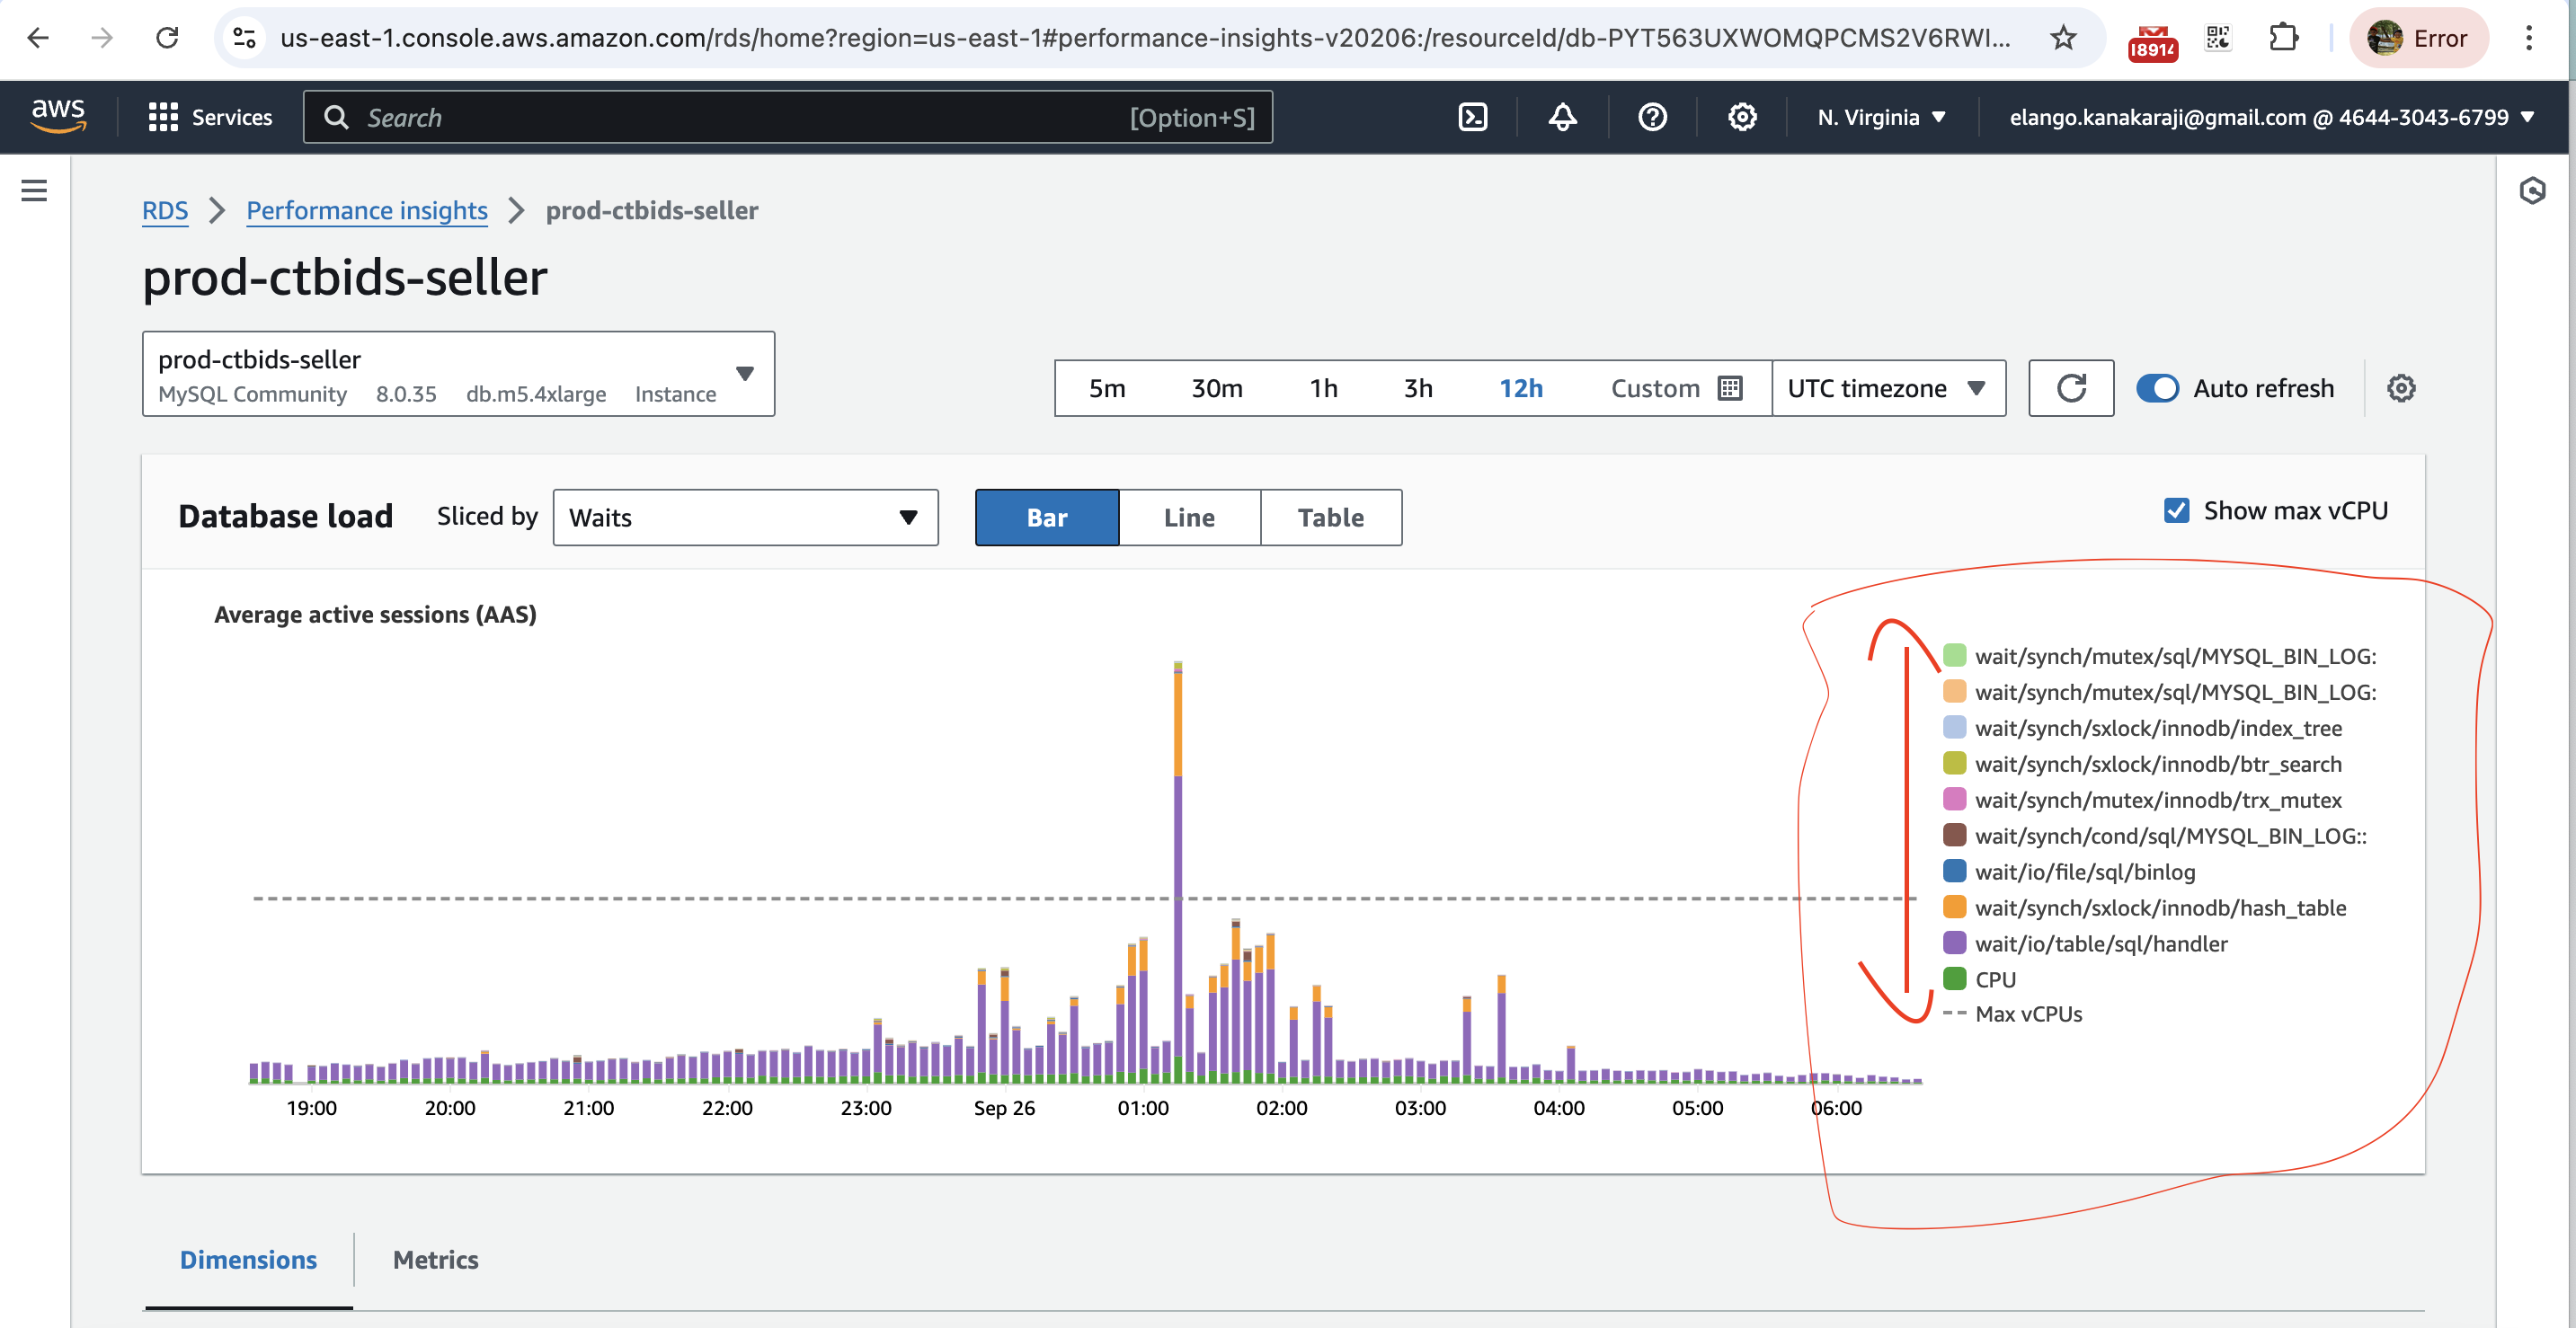Uncheck Show max vCPU checkbox

point(2176,511)
